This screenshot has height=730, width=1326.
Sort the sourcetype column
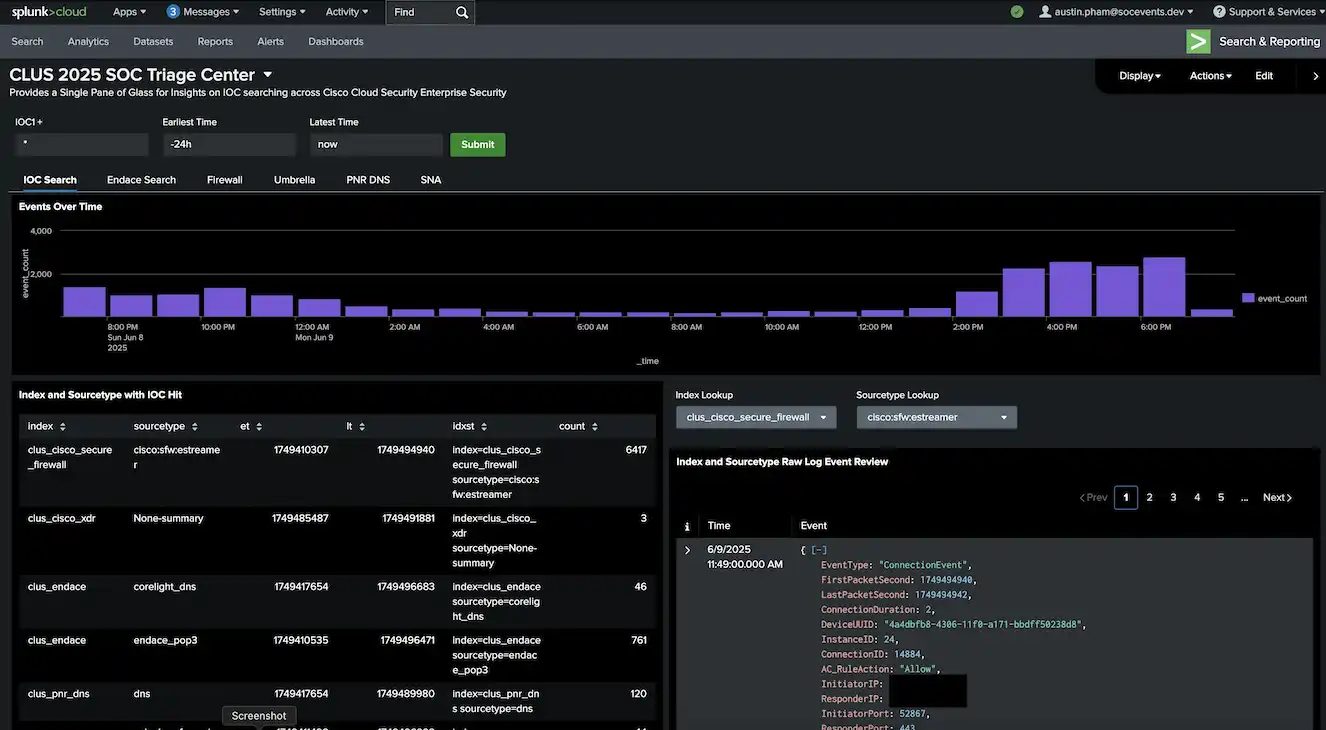pyautogui.click(x=193, y=425)
